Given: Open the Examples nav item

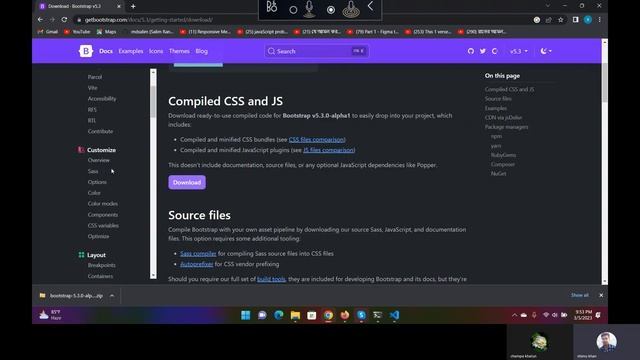Looking at the screenshot, I should pos(131,51).
